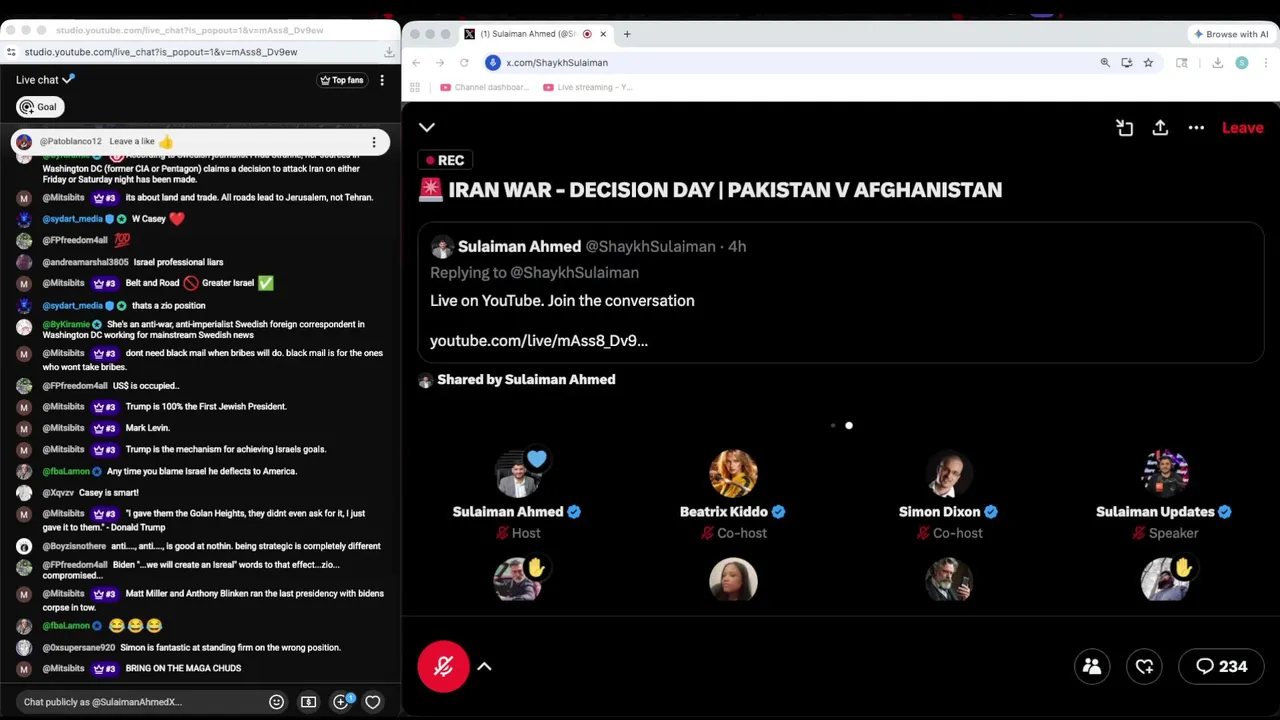The width and height of the screenshot is (1280, 720).
Task: Install app icon in live chat address bar
Action: (389, 52)
